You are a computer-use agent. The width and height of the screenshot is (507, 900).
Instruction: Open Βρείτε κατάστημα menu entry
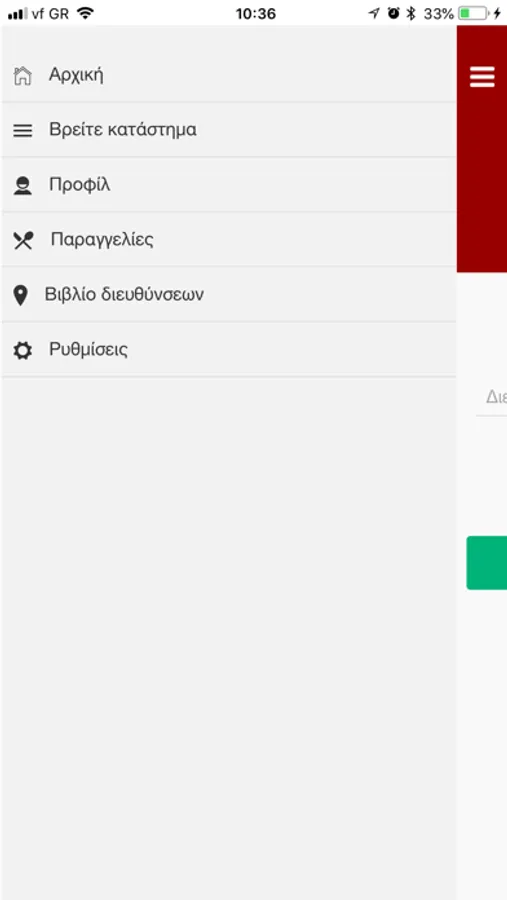[x=229, y=130]
